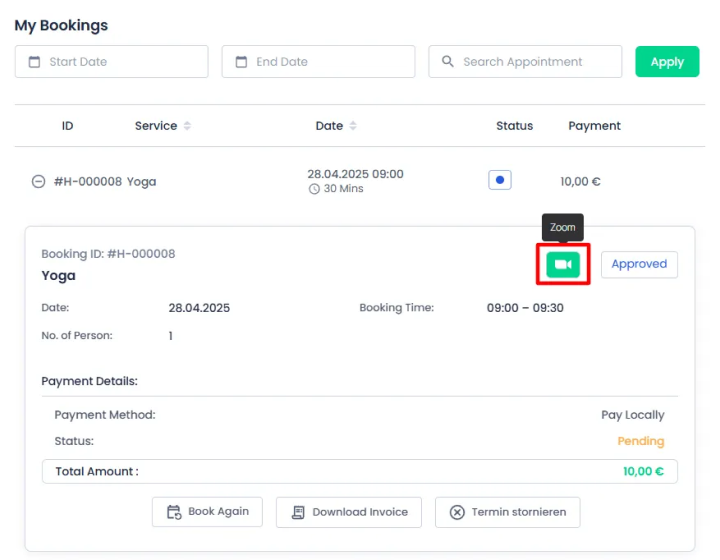This screenshot has width=720, height=560.
Task: Book the Yoga appointment again
Action: click(208, 512)
